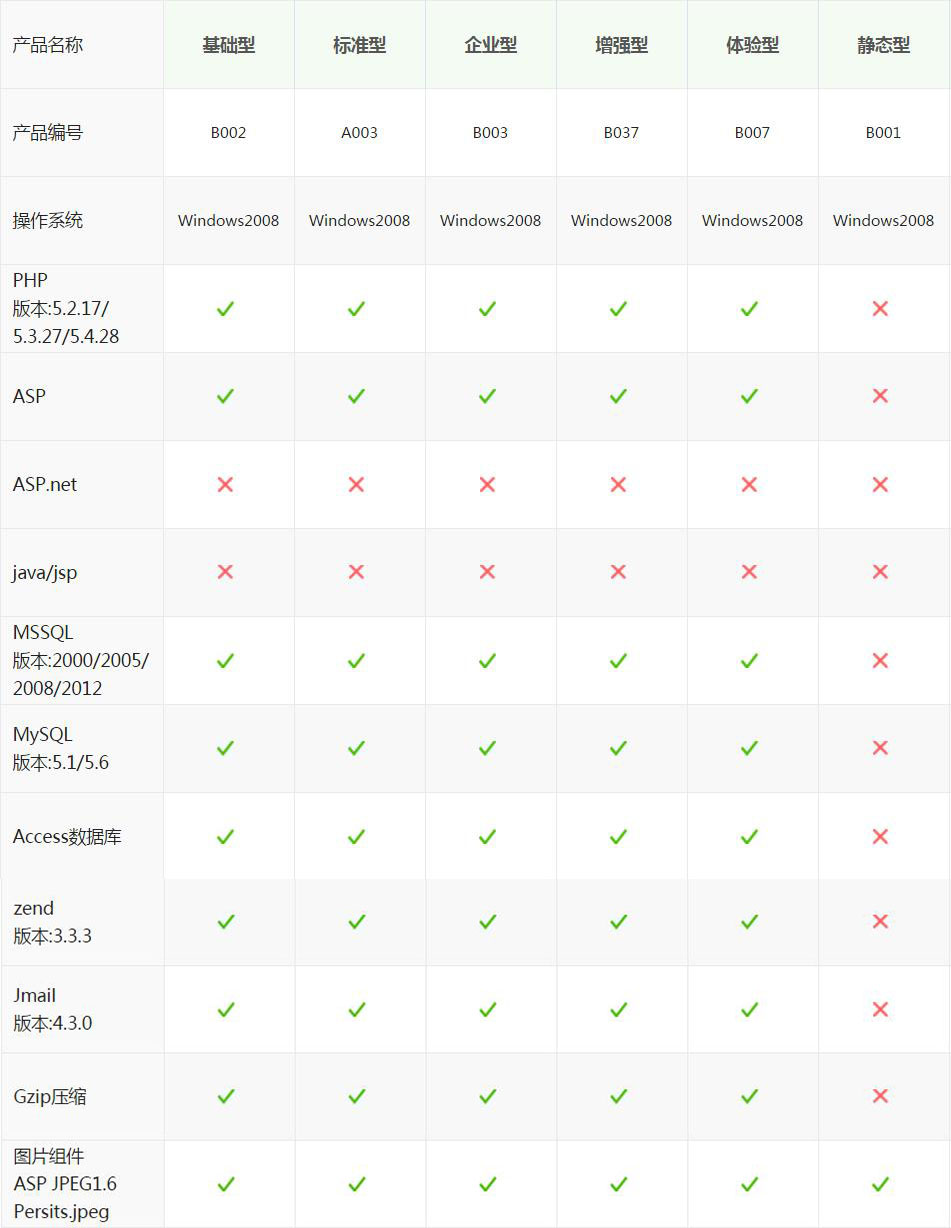Click the red cross for Jmail under 静态型
Image resolution: width=951 pixels, height=1228 pixels.
pos(880,1010)
